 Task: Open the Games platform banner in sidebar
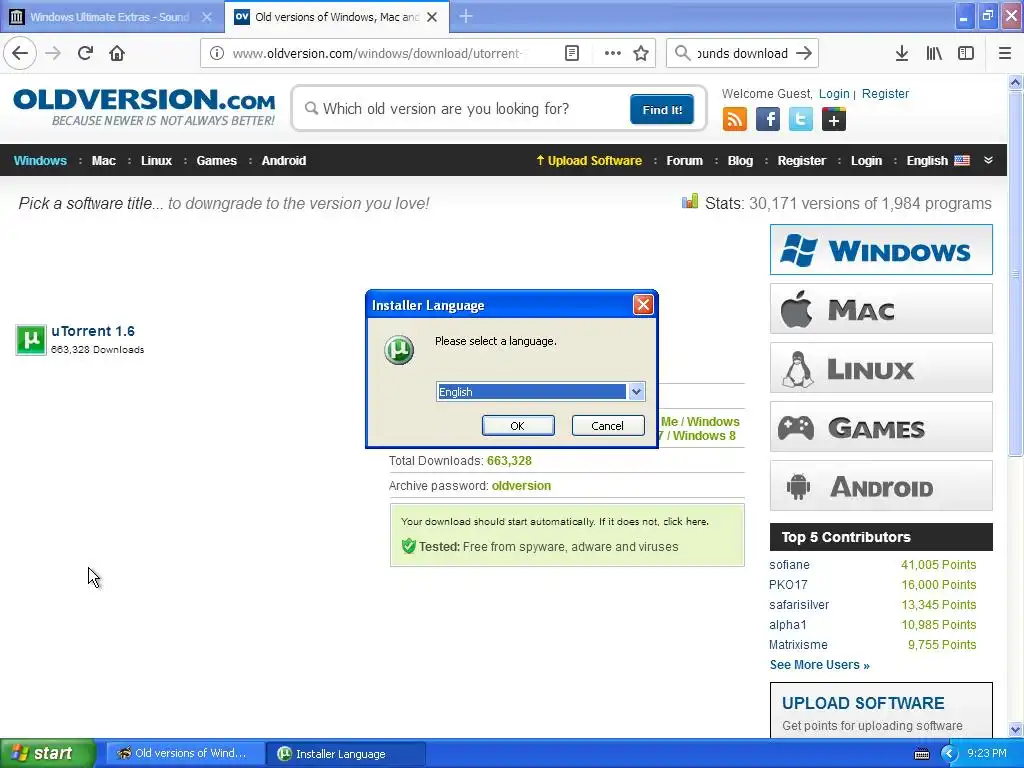[x=881, y=426]
